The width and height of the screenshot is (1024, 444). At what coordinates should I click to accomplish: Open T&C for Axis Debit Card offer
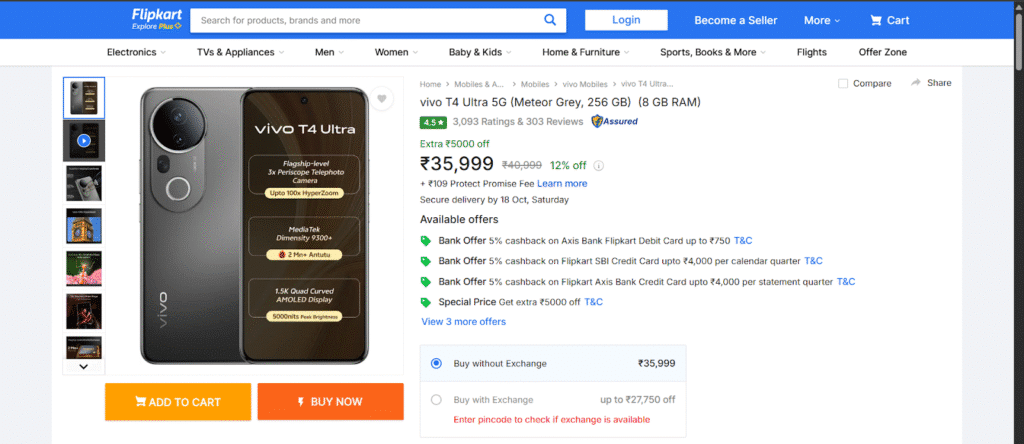tap(743, 240)
